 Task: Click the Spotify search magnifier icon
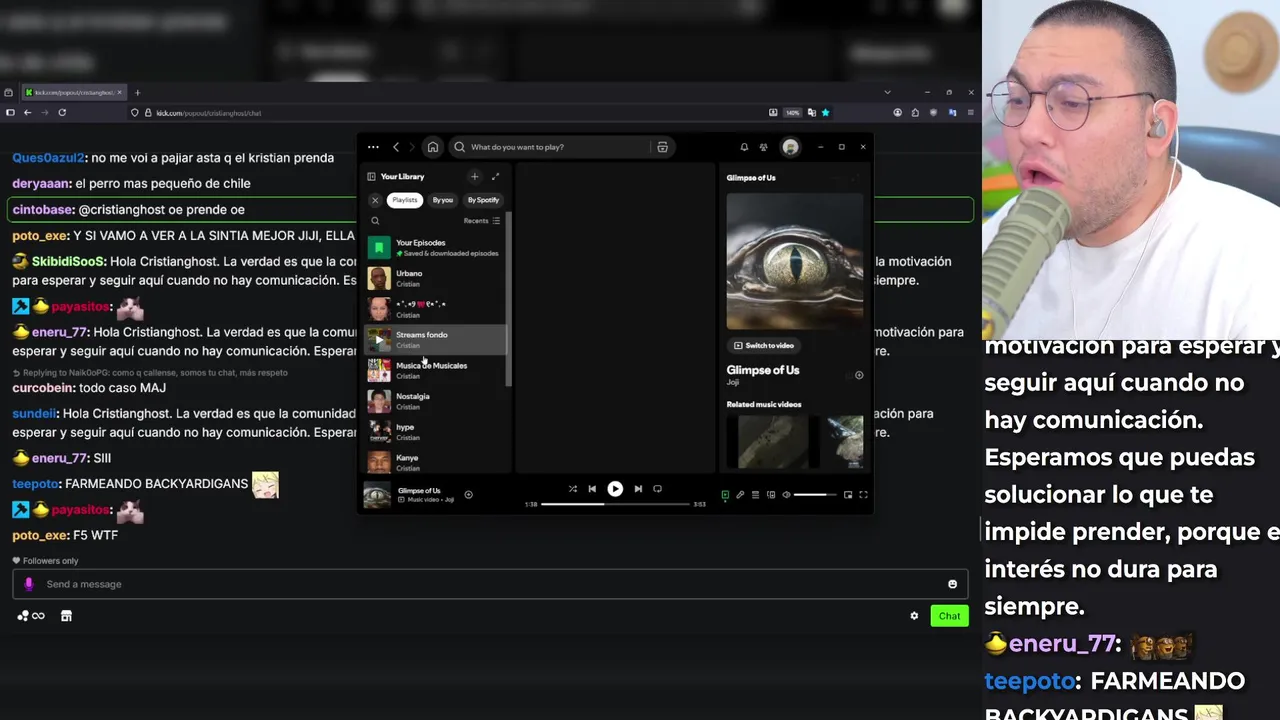click(x=460, y=147)
